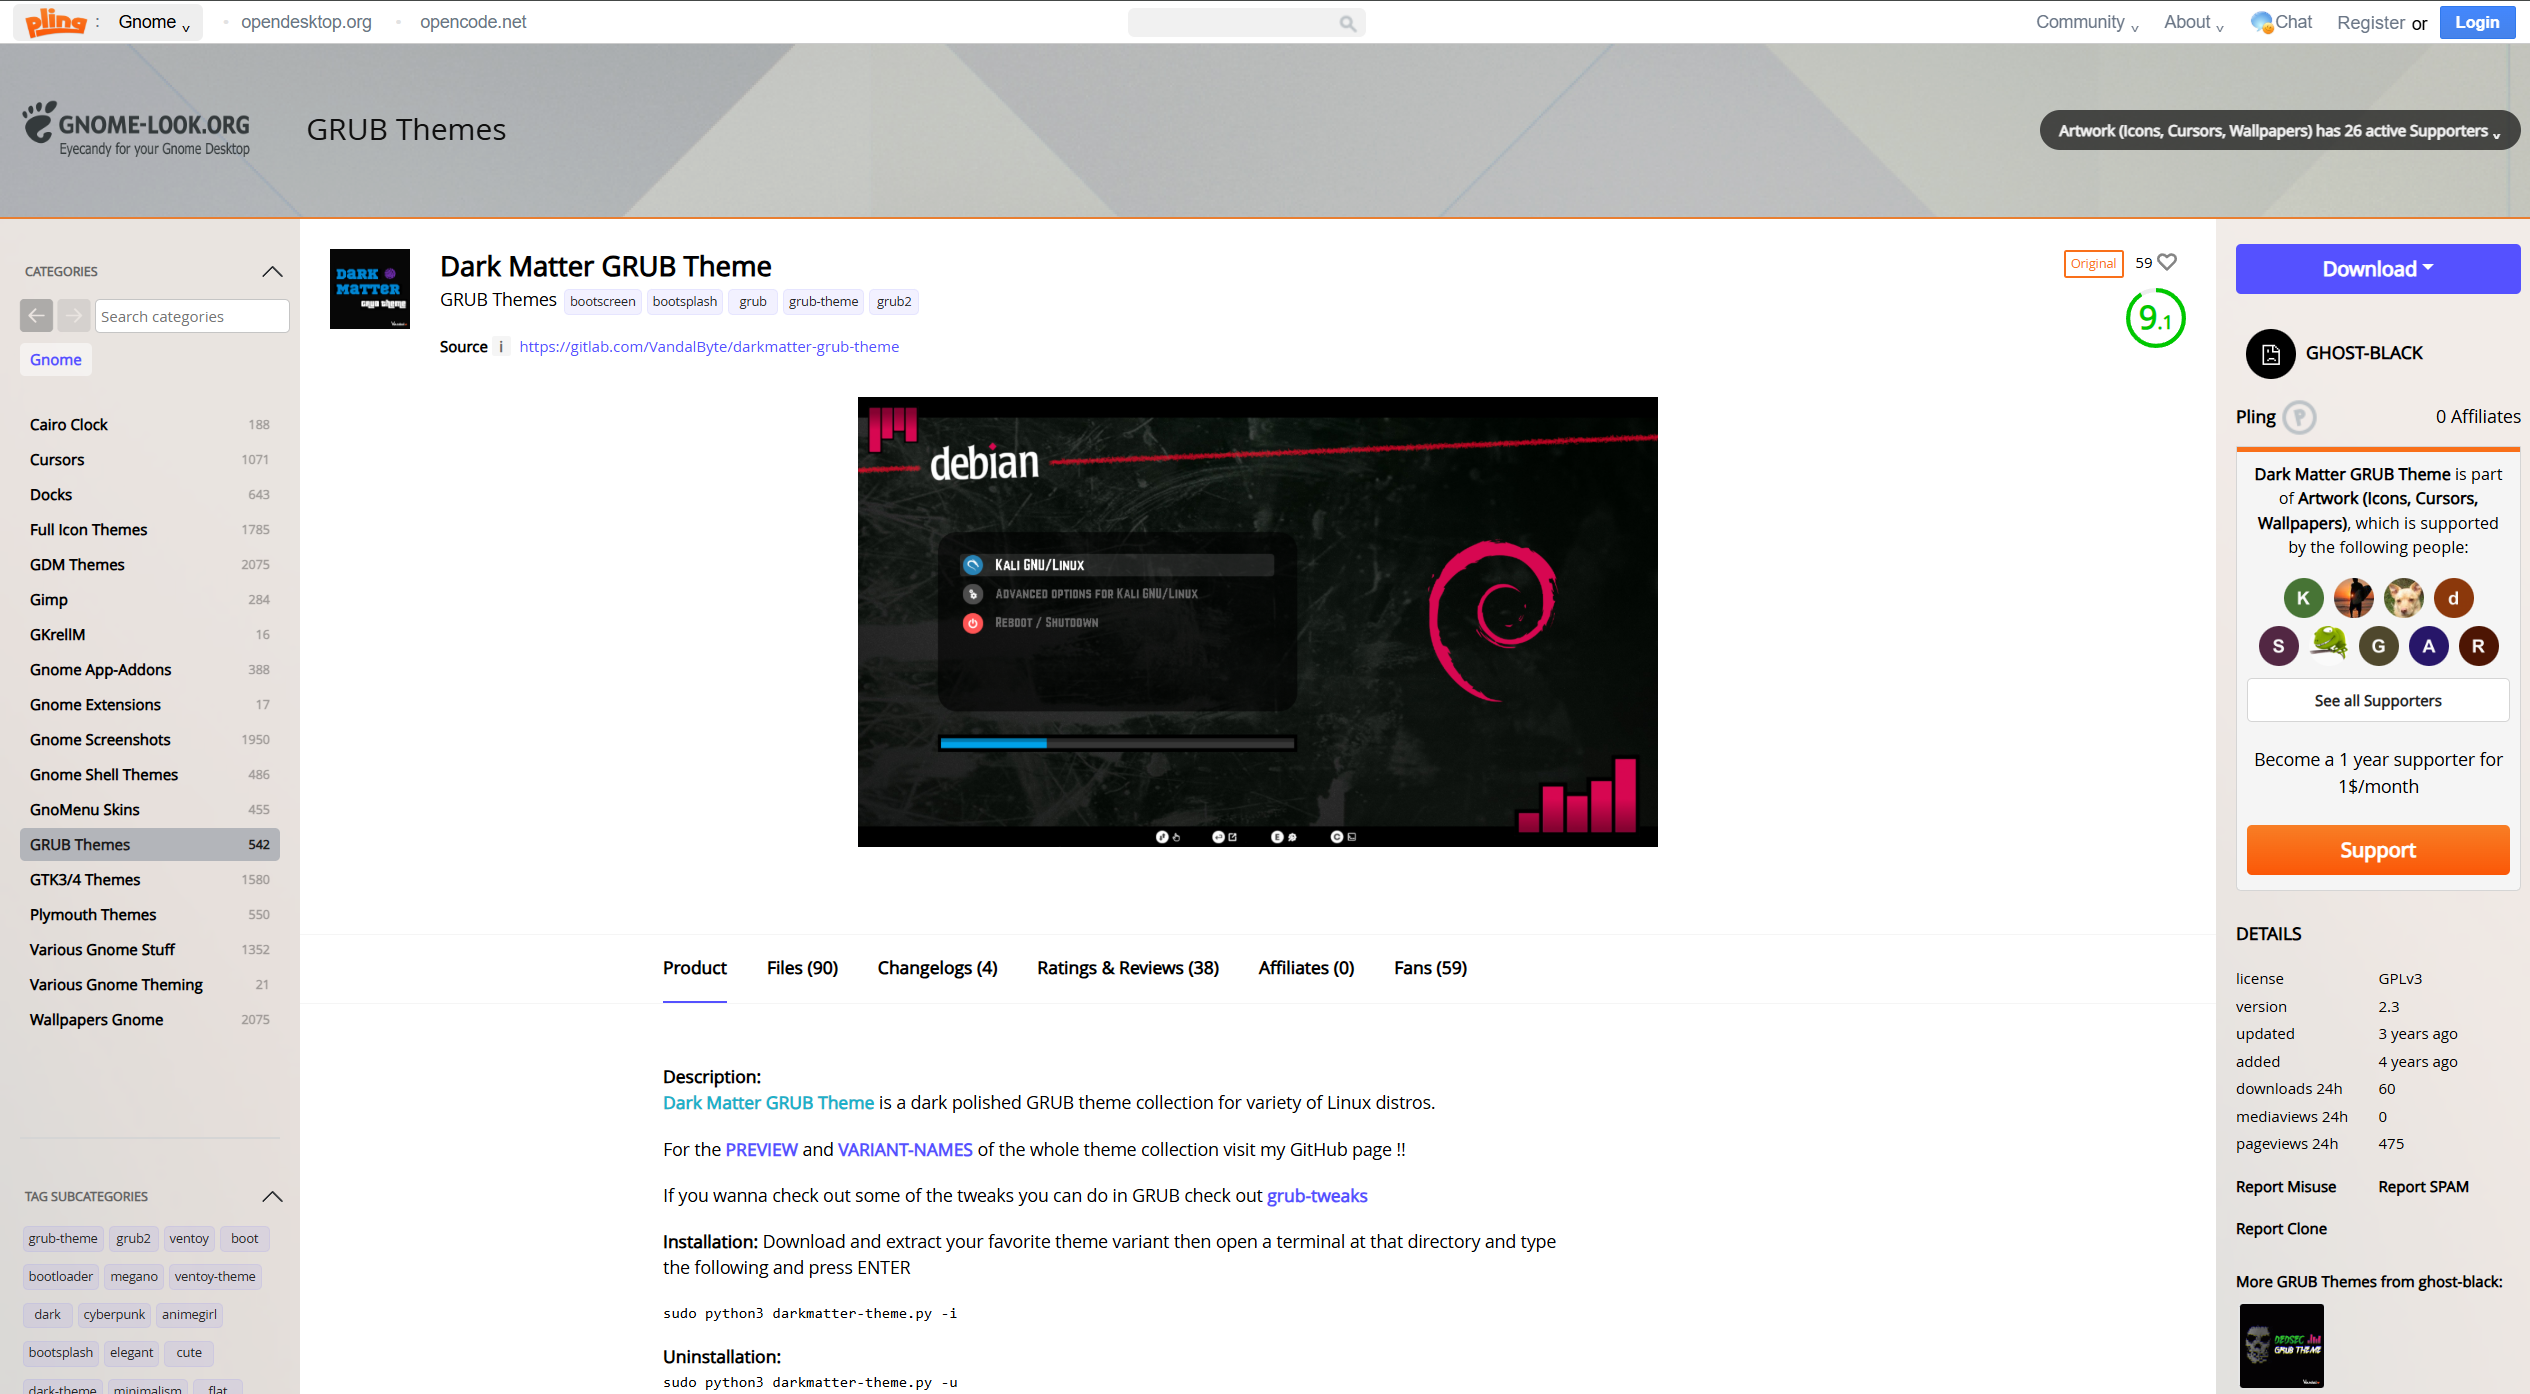This screenshot has height=1394, width=2530.
Task: Collapse the Tag Subcategories section chevron
Action: [272, 1197]
